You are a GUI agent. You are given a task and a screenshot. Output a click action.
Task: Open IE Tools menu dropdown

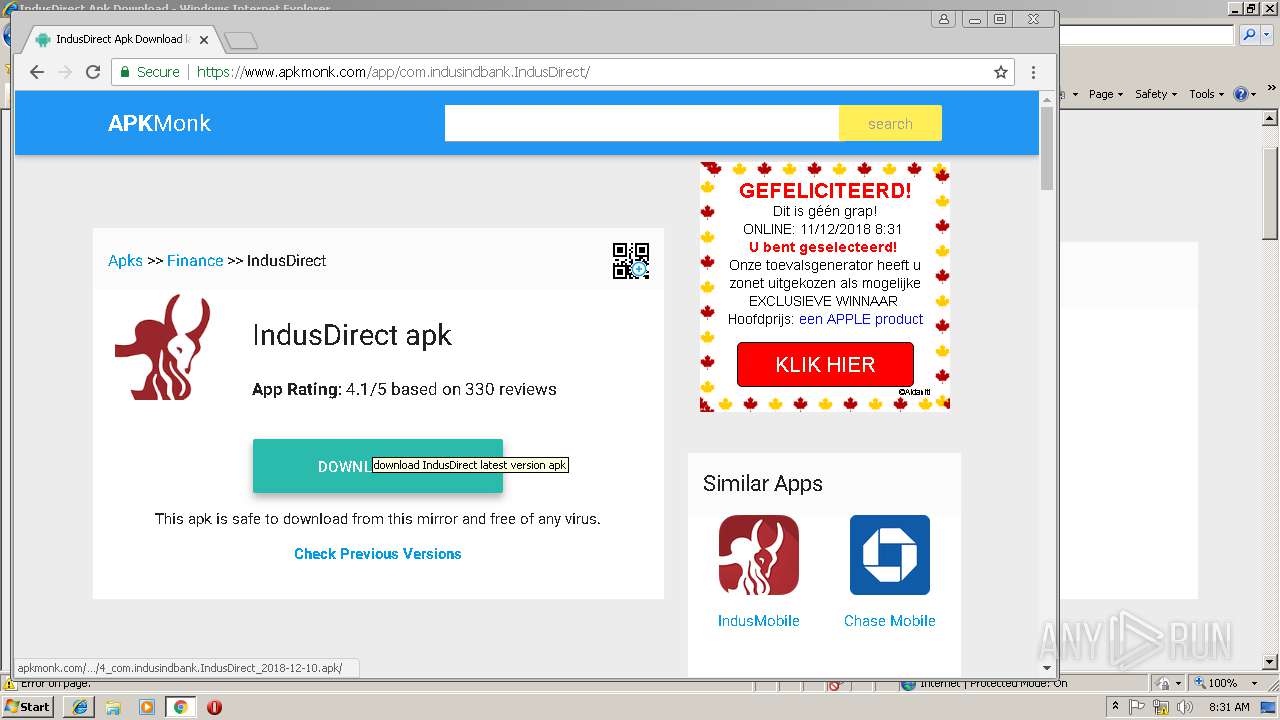pos(1206,94)
